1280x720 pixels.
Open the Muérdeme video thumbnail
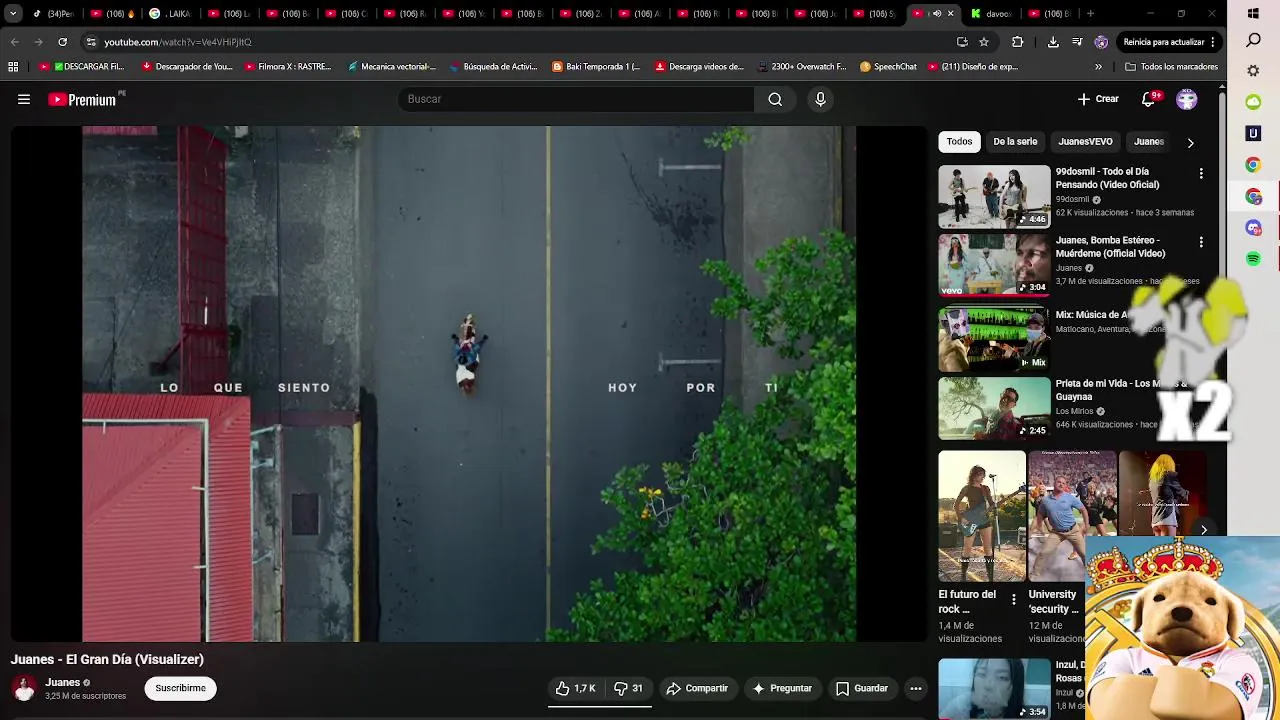[994, 265]
